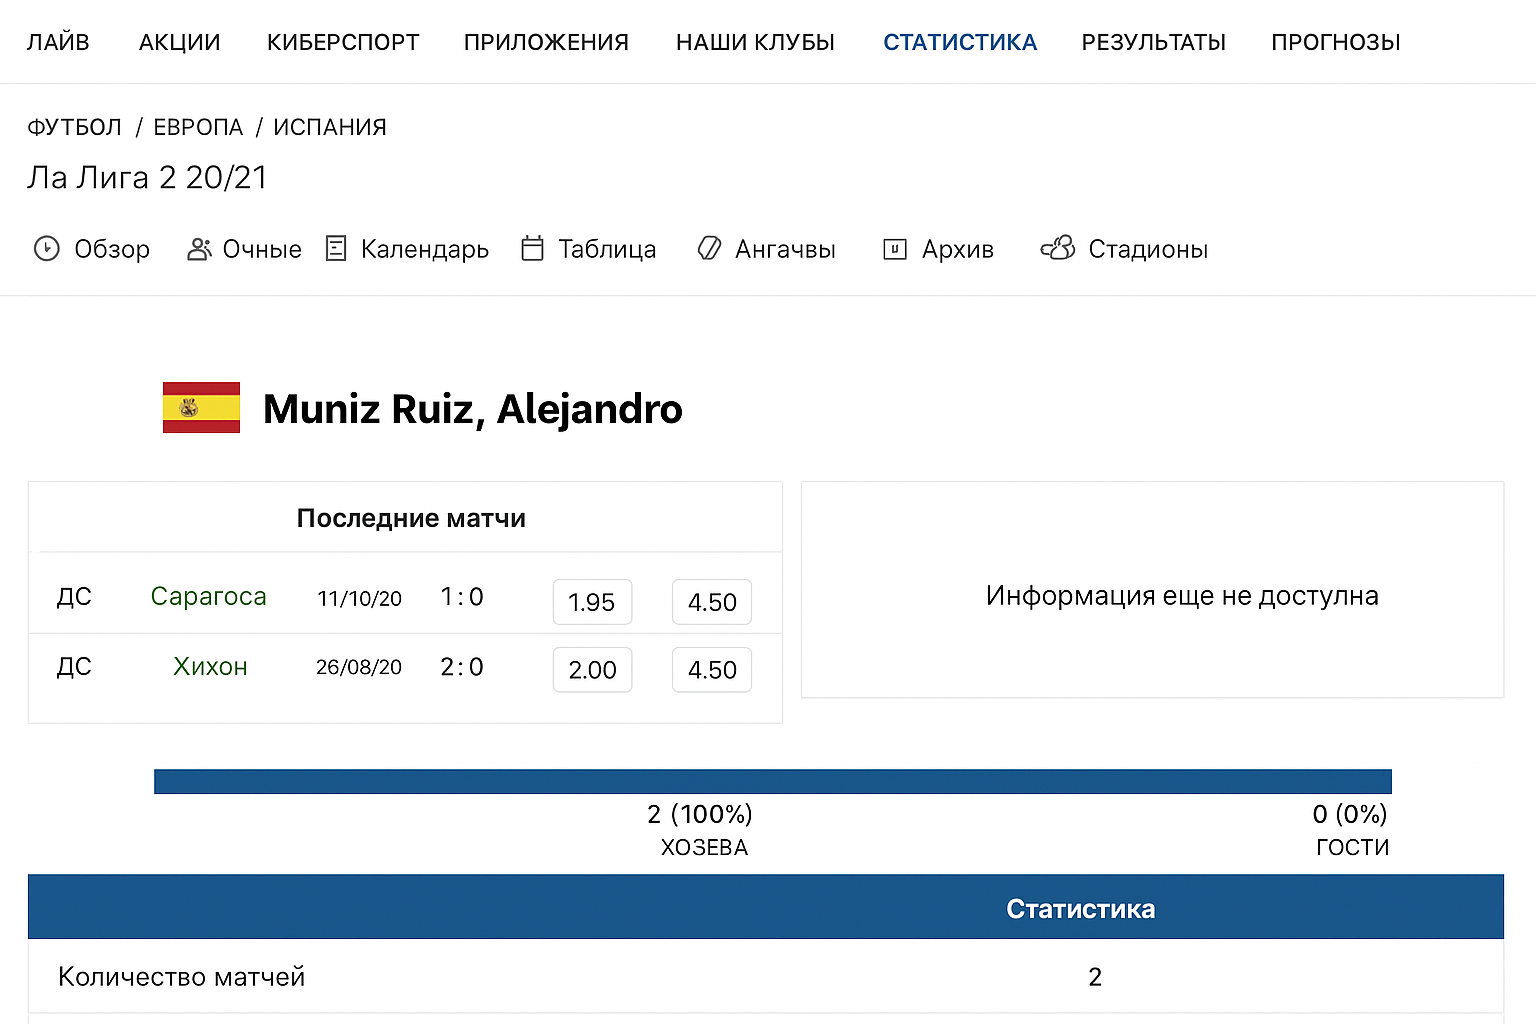Select the 1.95 odds button
This screenshot has width=1536, height=1024.
click(x=592, y=602)
